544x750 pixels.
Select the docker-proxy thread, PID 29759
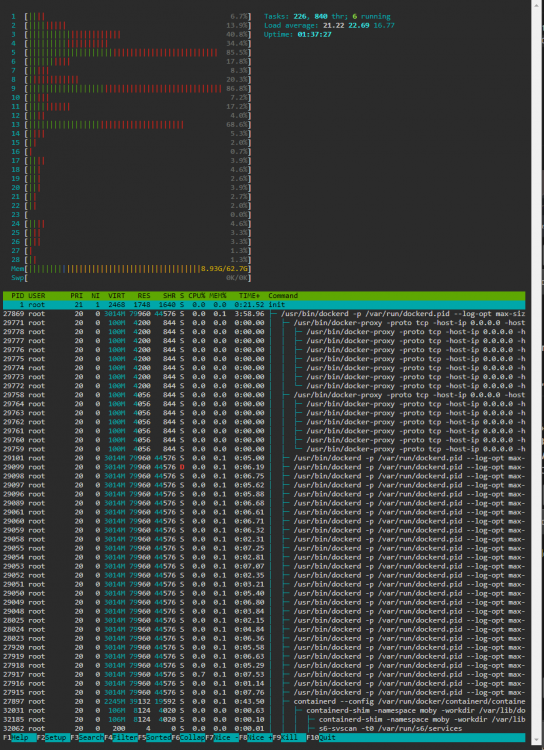[264, 449]
